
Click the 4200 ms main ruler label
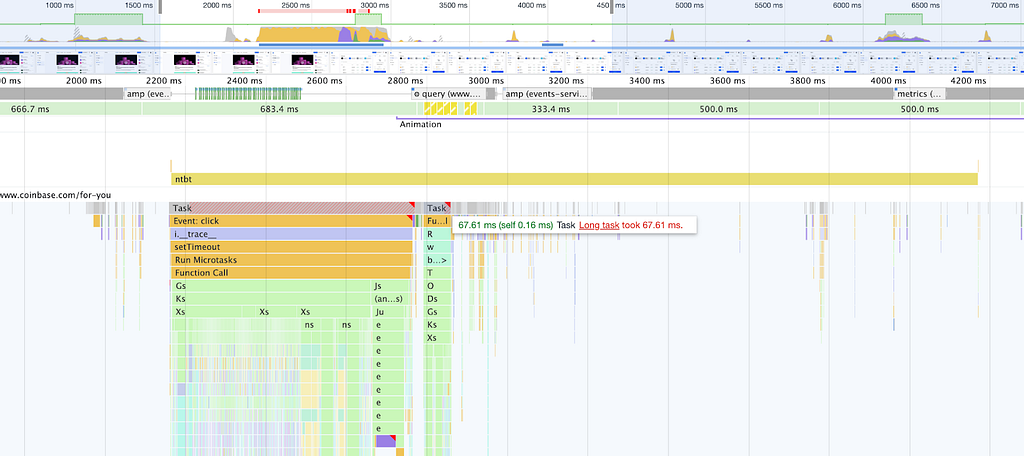coord(968,81)
